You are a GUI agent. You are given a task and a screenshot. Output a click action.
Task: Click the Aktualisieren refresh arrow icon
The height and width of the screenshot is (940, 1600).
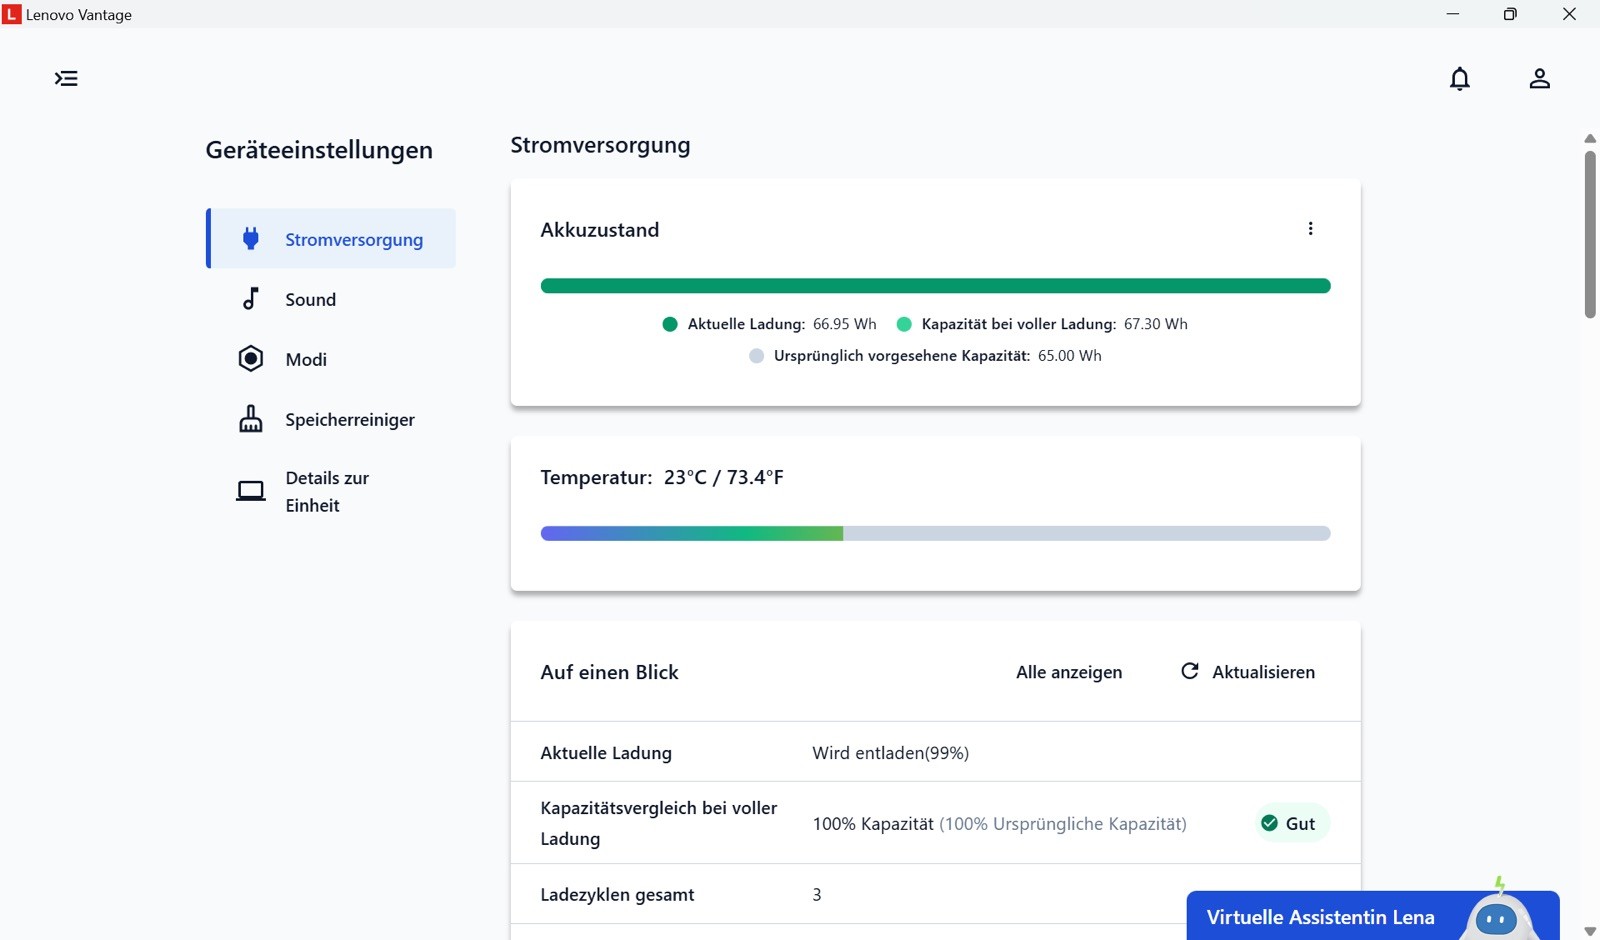(1189, 671)
